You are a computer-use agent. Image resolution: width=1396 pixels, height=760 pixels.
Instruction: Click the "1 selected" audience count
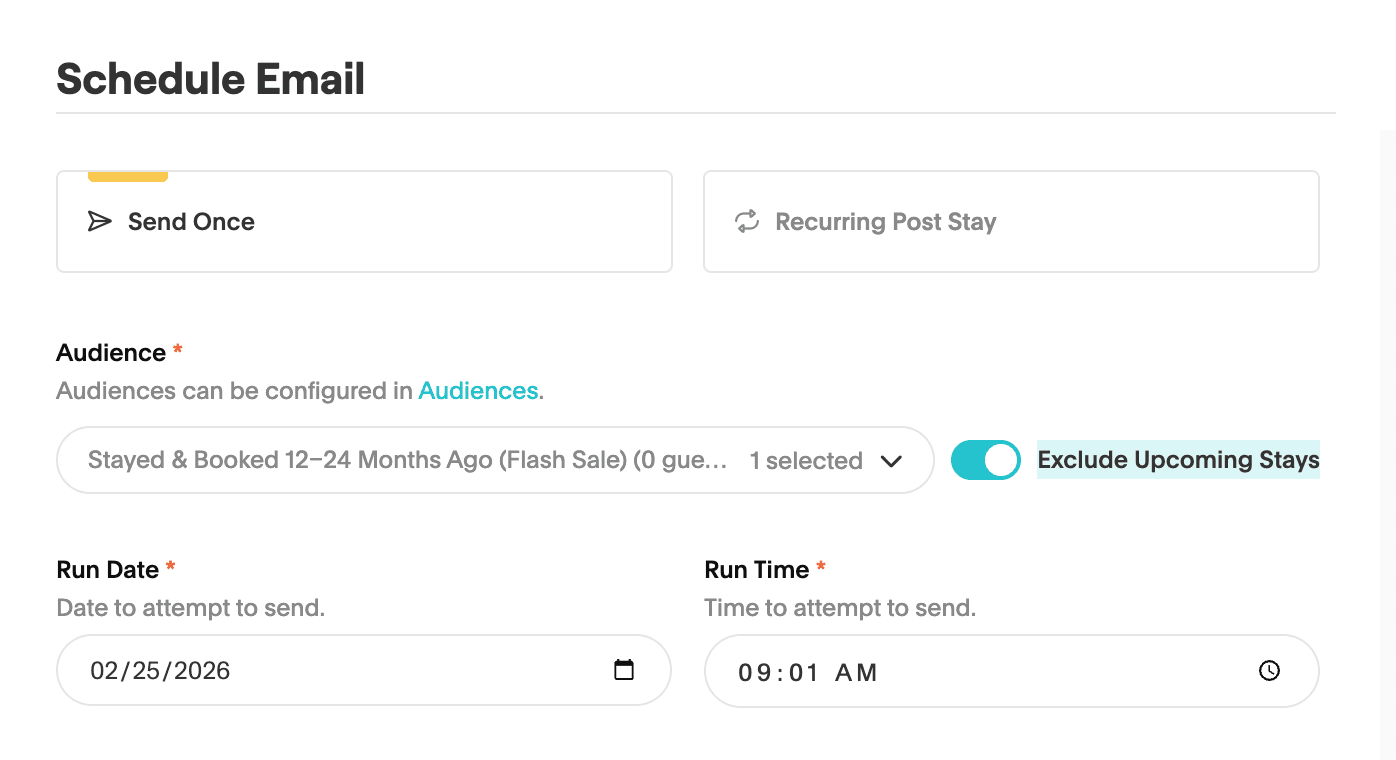click(806, 461)
